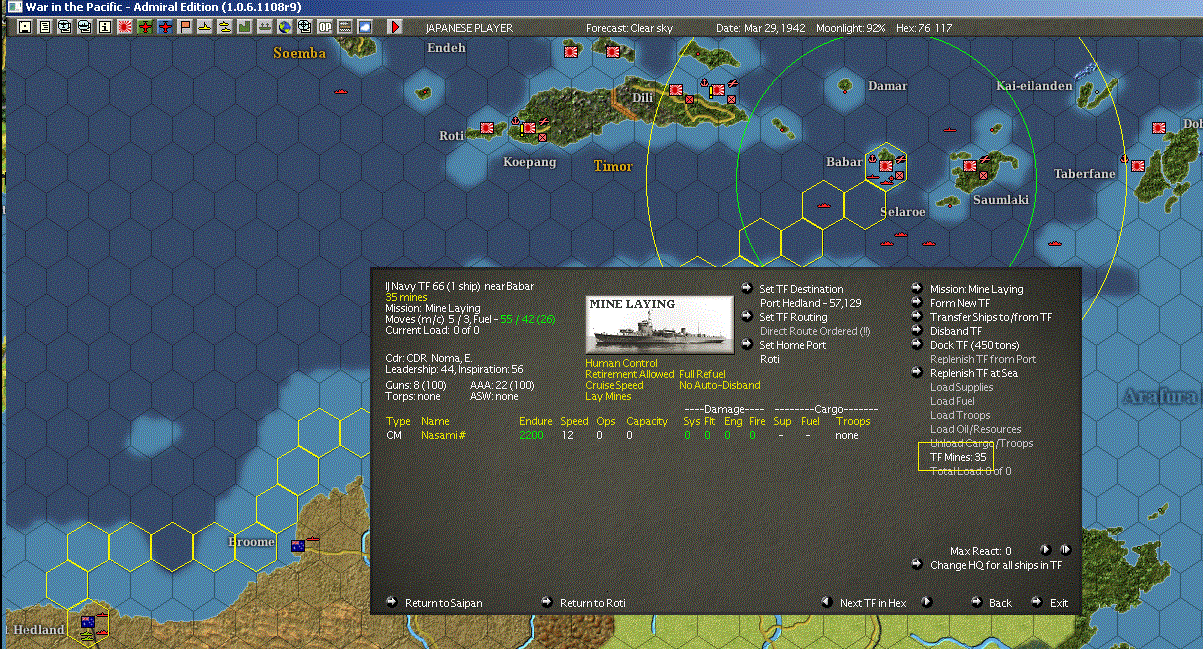Viewport: 1203px width, 649px height.
Task: Click the Endure column header
Action: pyautogui.click(x=535, y=421)
